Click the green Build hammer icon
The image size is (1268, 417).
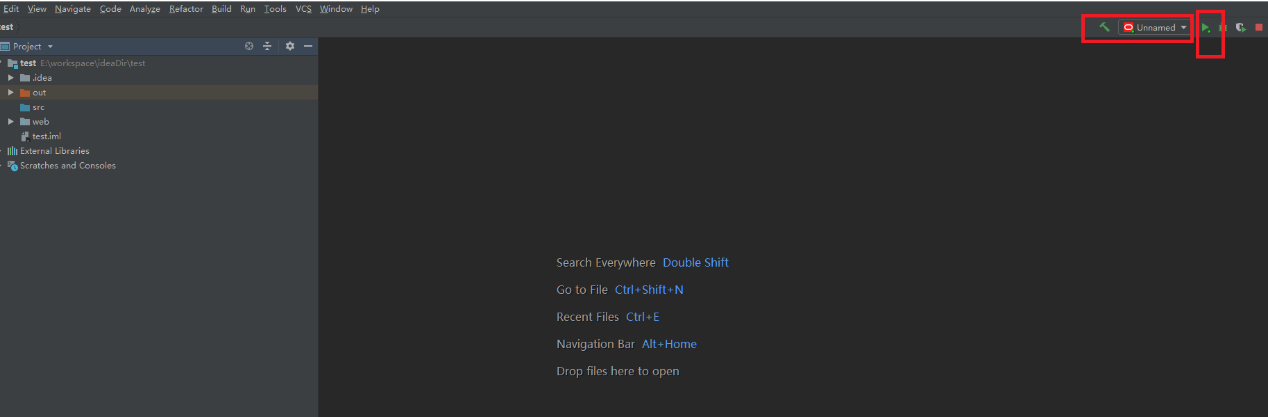pos(1104,27)
